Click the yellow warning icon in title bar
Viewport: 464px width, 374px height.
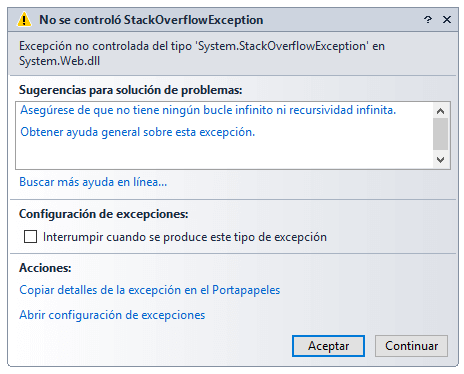click(x=24, y=19)
